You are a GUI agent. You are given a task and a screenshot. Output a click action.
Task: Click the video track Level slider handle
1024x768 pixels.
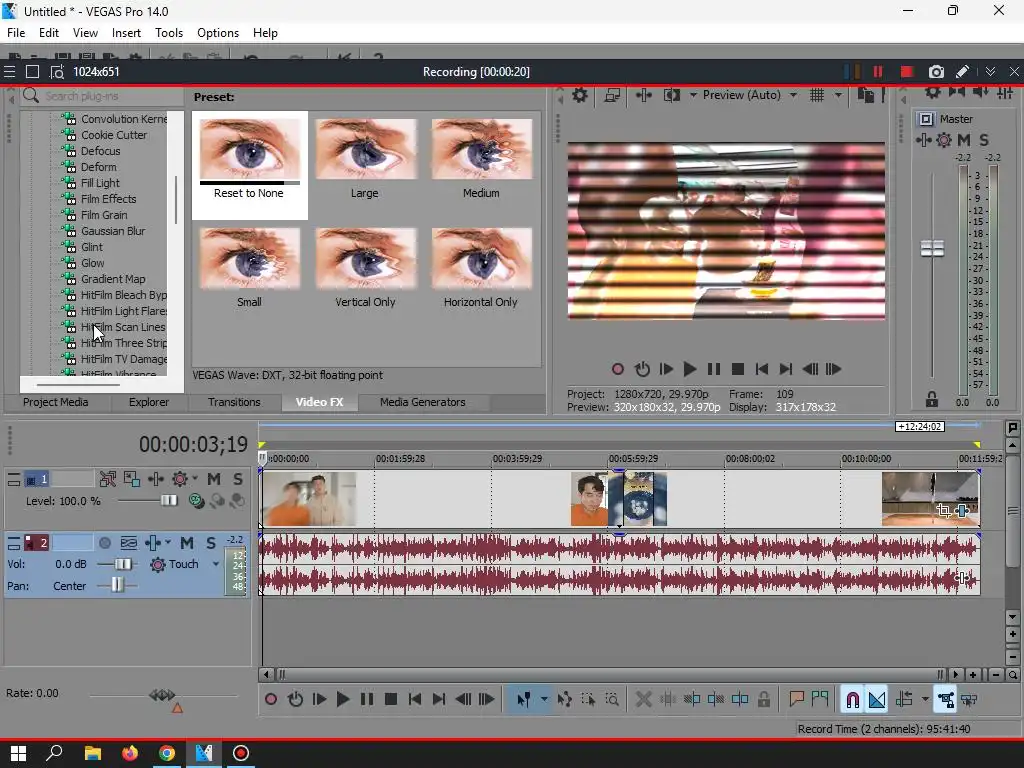tap(168, 501)
